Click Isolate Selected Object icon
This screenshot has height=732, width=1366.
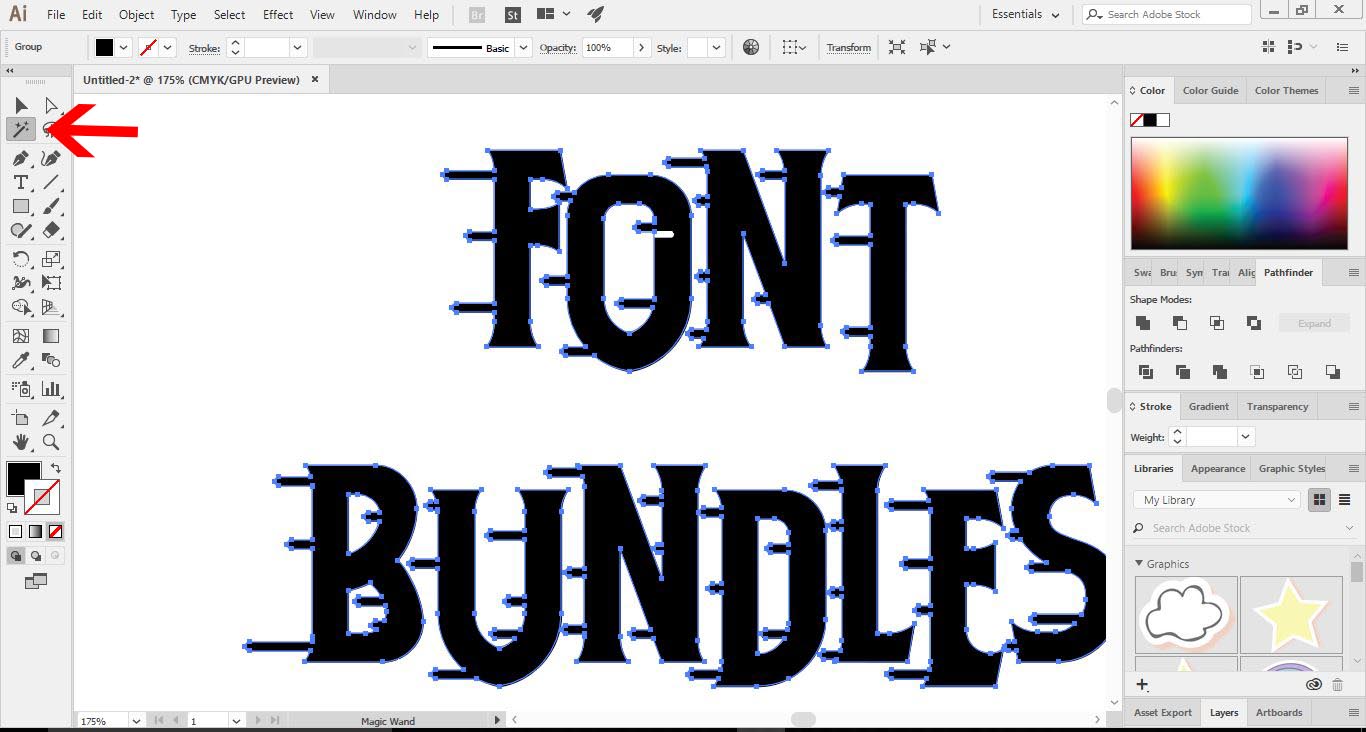897,47
